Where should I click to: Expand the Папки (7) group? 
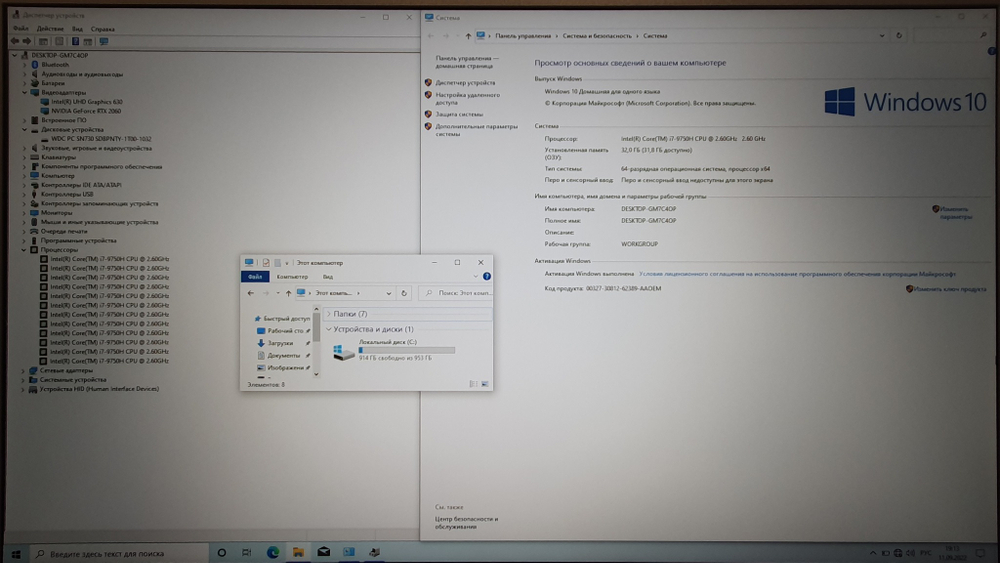click(x=329, y=314)
